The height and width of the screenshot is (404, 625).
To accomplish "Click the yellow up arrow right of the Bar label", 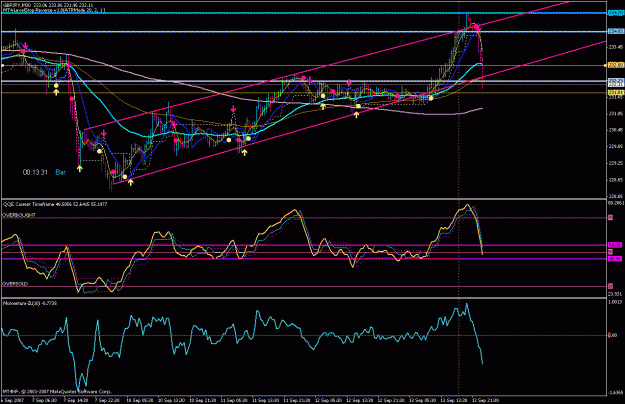I will (x=80, y=169).
